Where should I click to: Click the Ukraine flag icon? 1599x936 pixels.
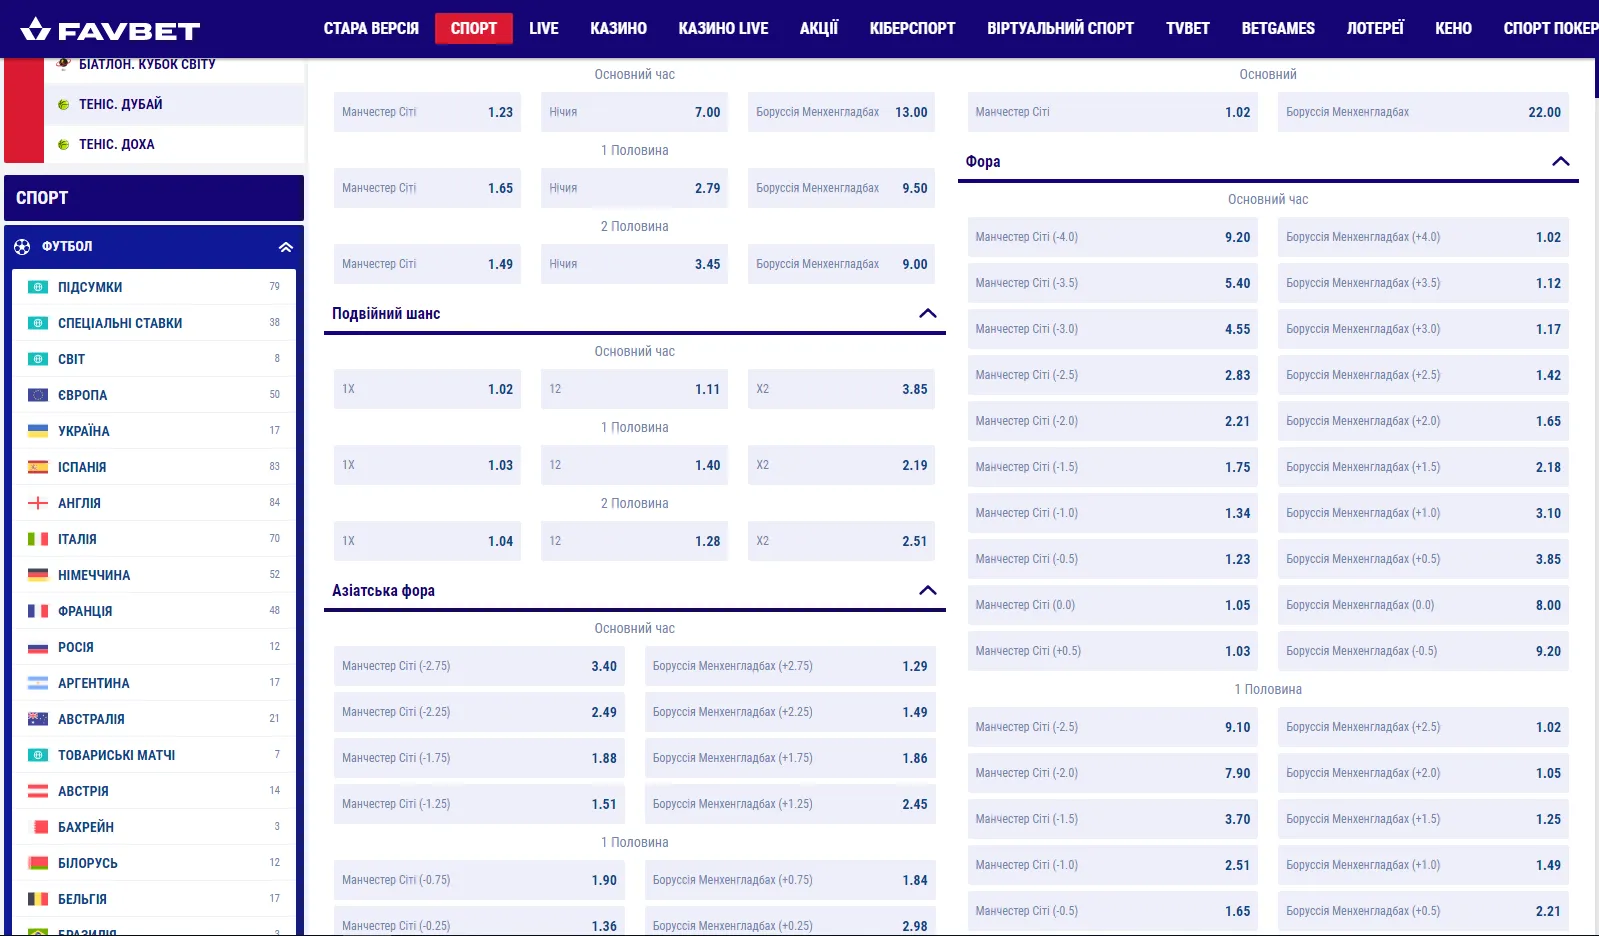coord(38,431)
